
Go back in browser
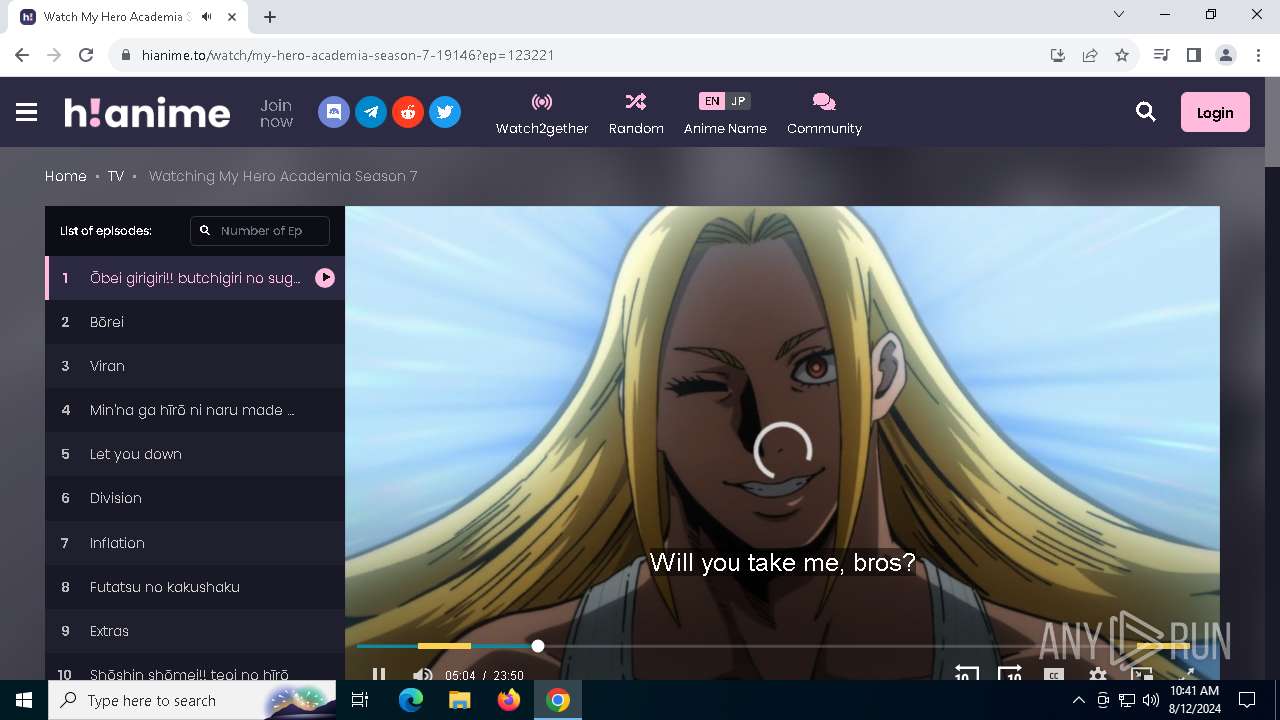[x=22, y=55]
